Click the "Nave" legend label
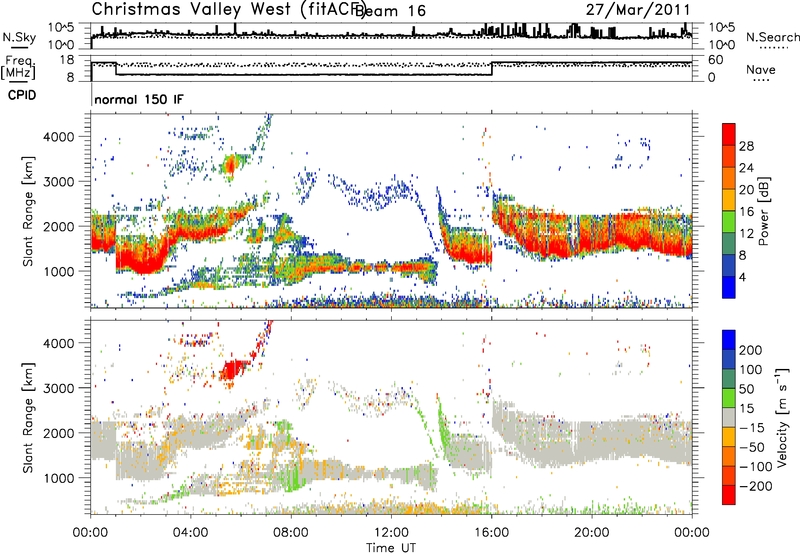Viewport: 800px width, 554px height. point(760,70)
